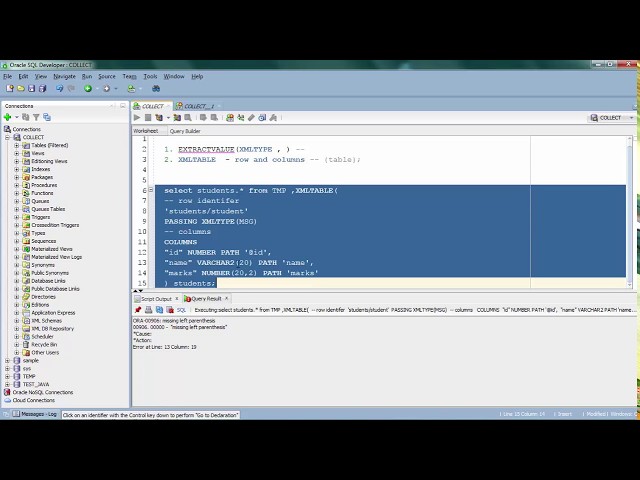This screenshot has height=480, width=640.
Task: Collapse the COLLECT connection node
Action: (7, 137)
